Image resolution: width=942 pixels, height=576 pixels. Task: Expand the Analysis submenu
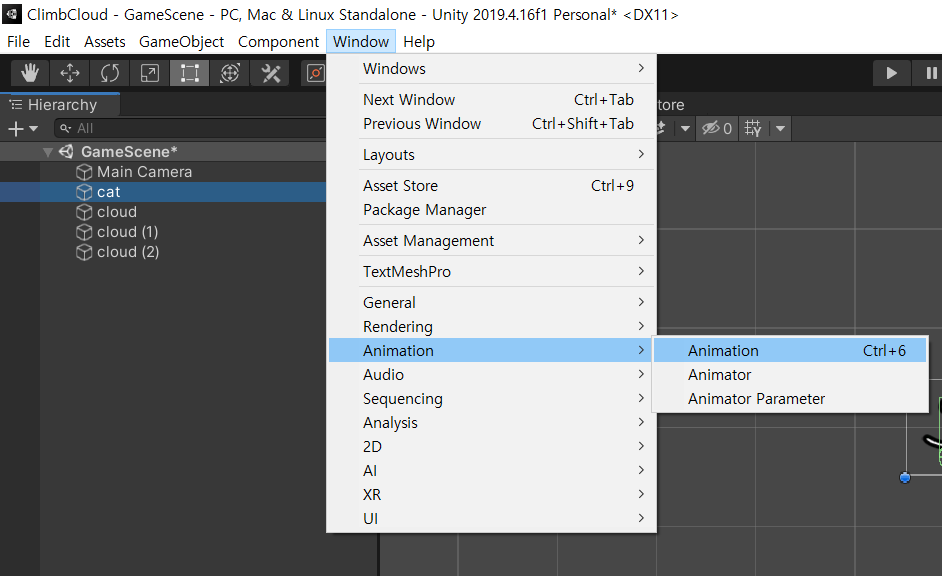point(493,422)
